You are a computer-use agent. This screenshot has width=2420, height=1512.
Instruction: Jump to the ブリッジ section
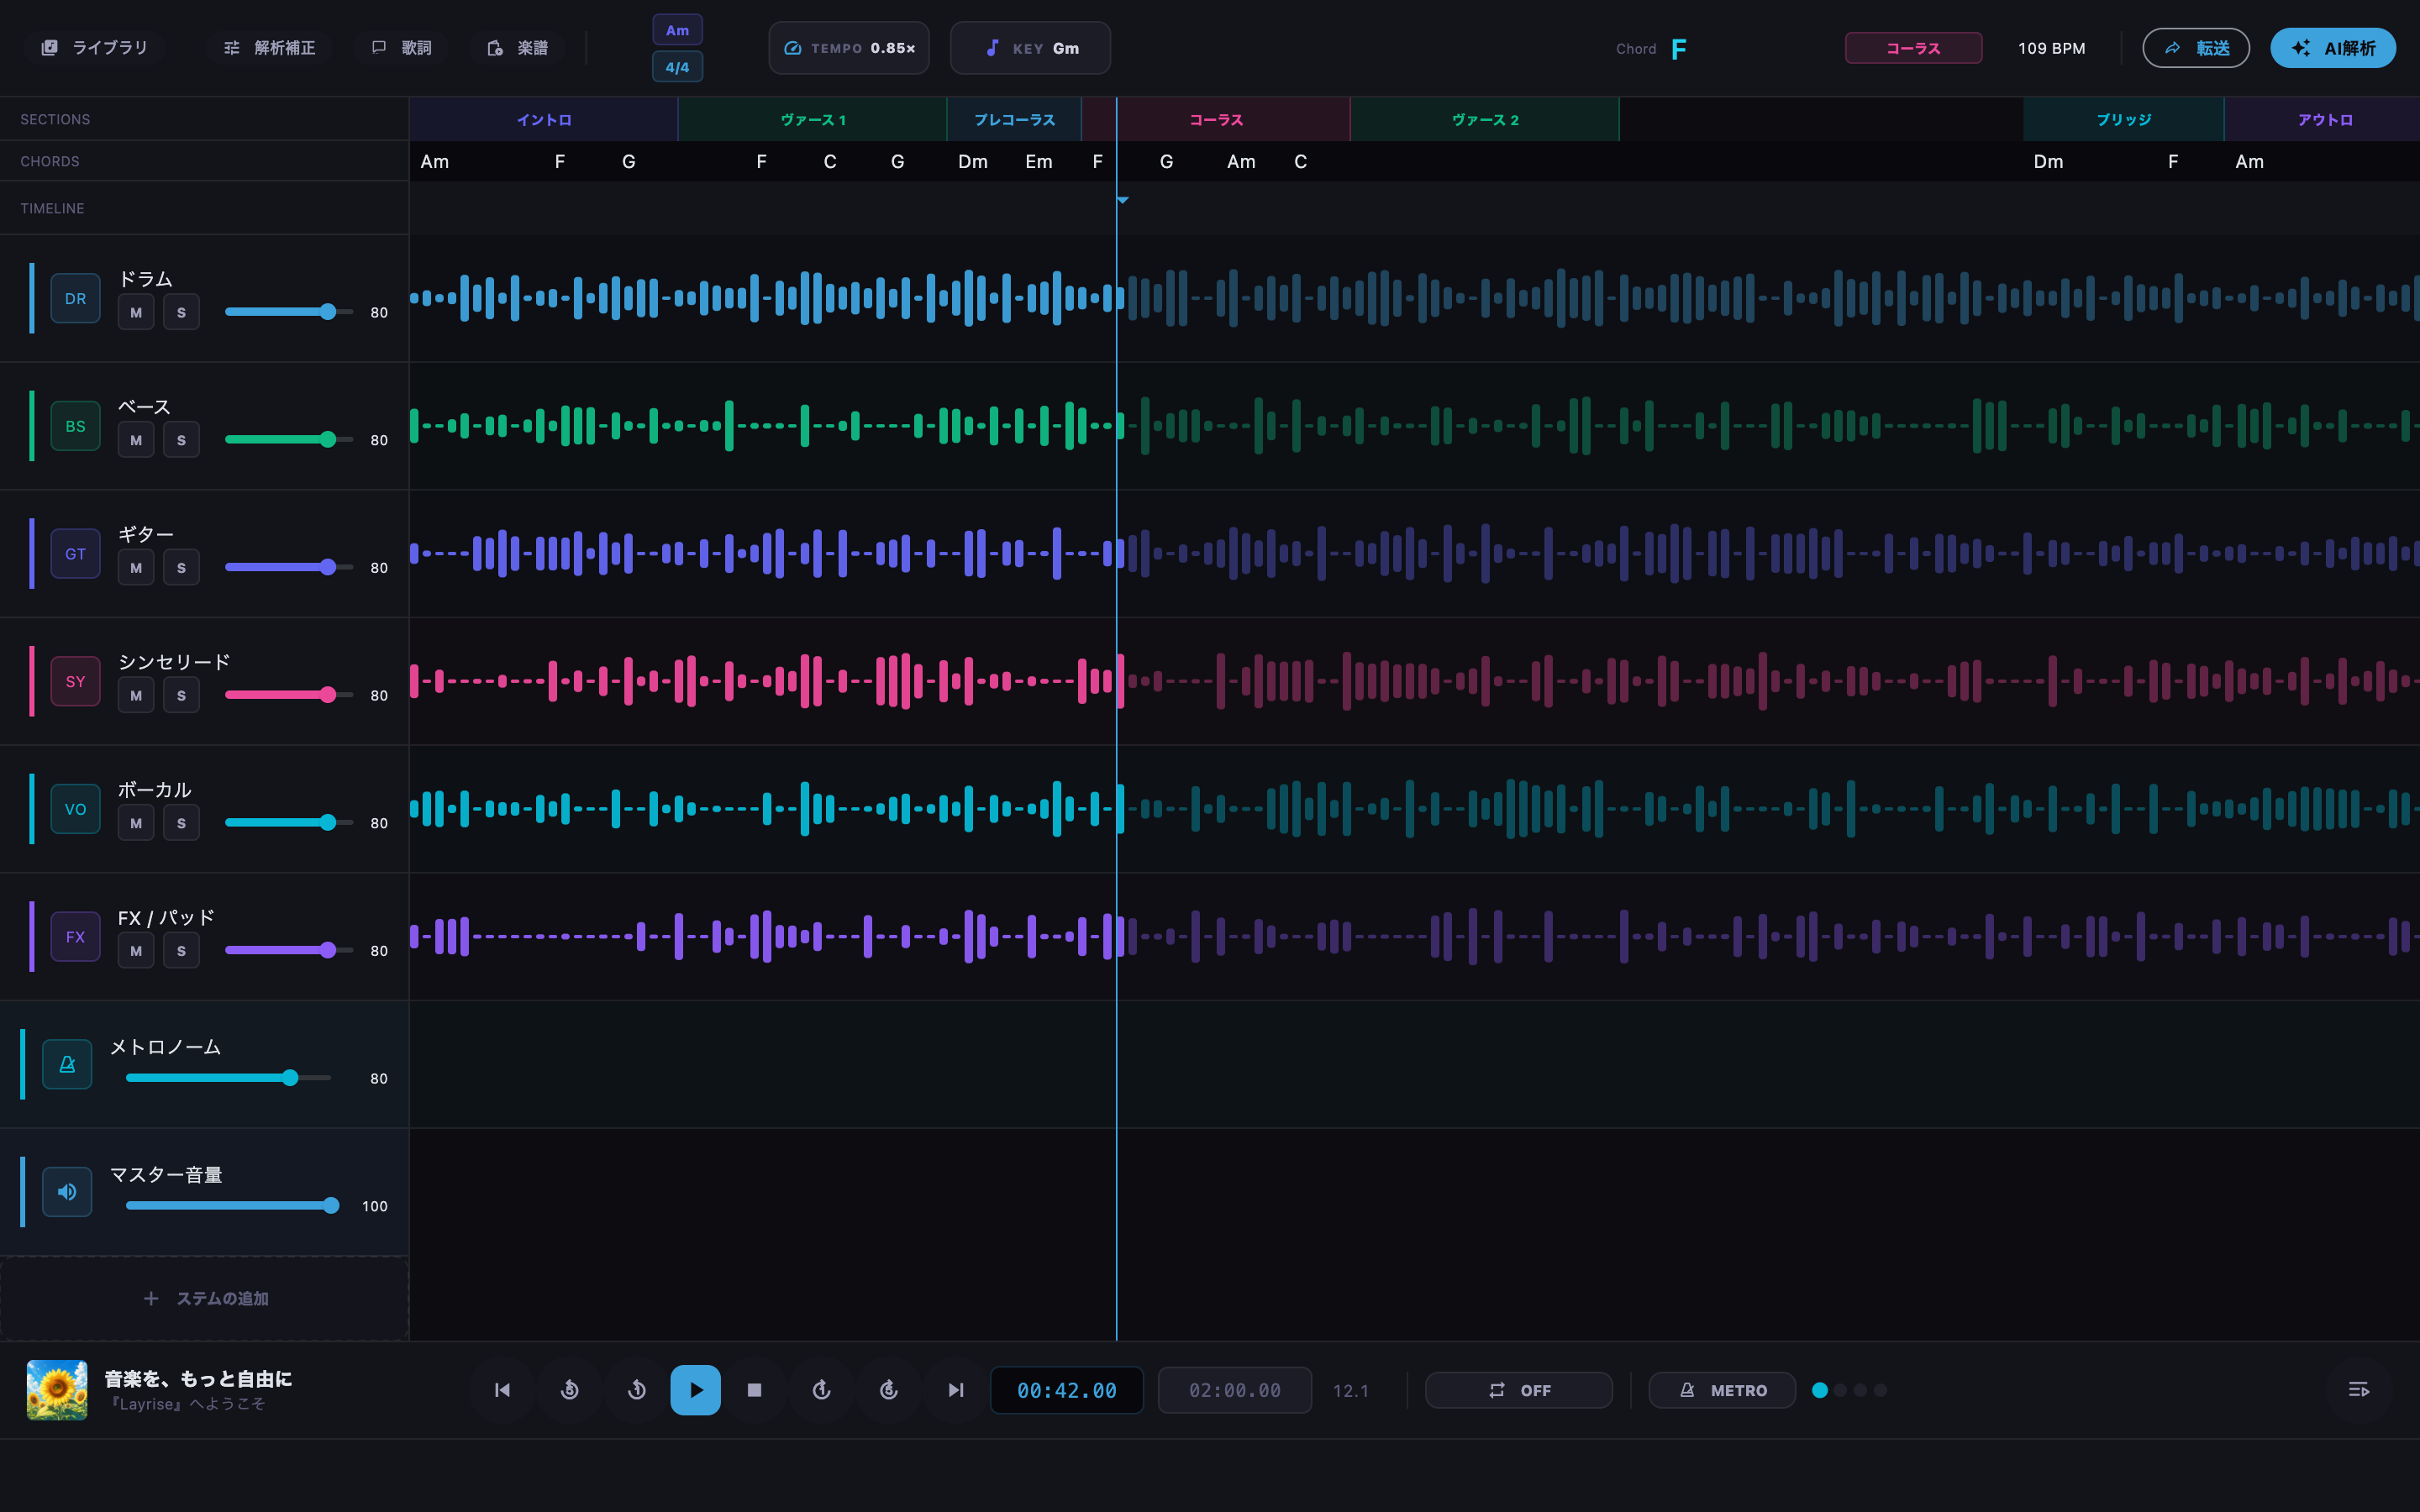point(2123,119)
